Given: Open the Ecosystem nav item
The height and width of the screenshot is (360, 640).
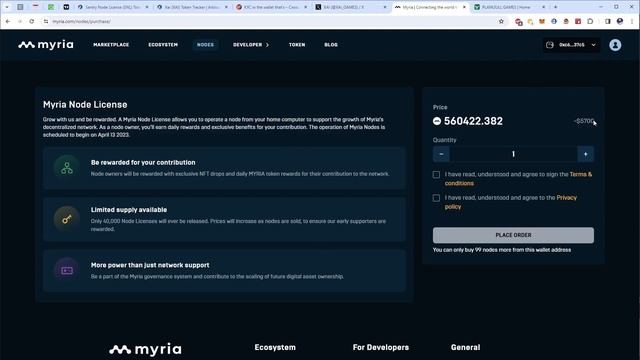Looking at the screenshot, I should (x=163, y=44).
